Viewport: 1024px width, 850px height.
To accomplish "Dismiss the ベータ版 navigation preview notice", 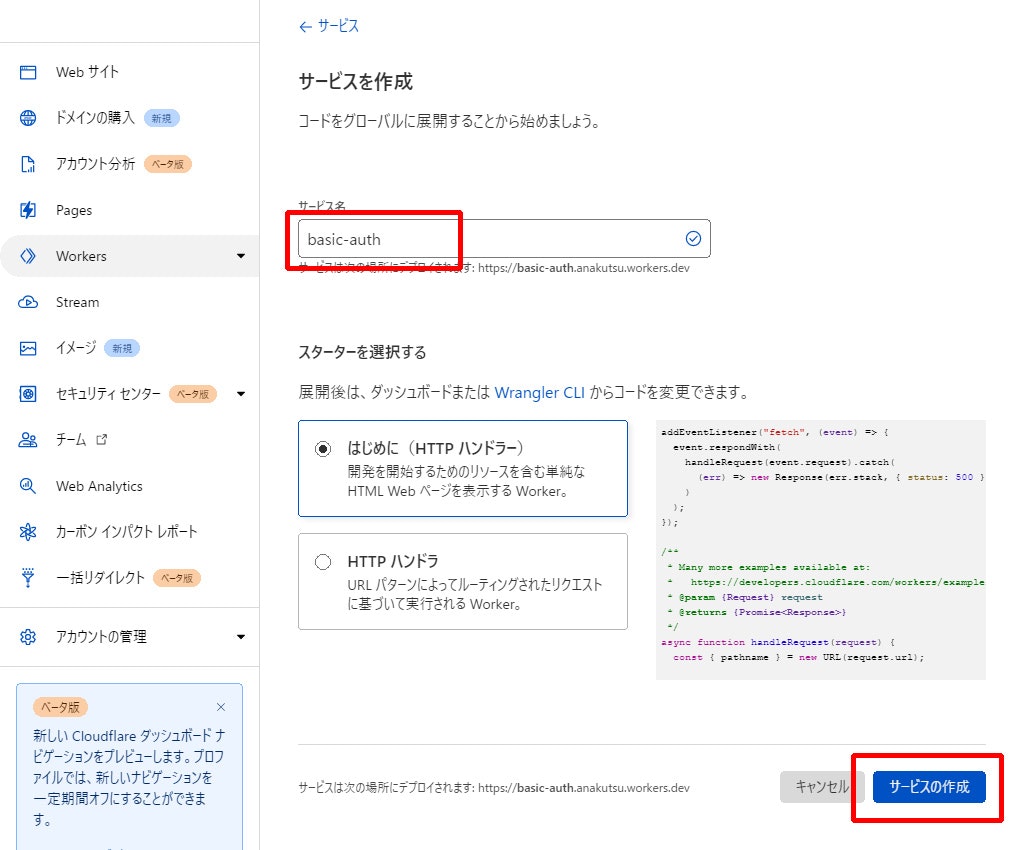I will pos(221,706).
